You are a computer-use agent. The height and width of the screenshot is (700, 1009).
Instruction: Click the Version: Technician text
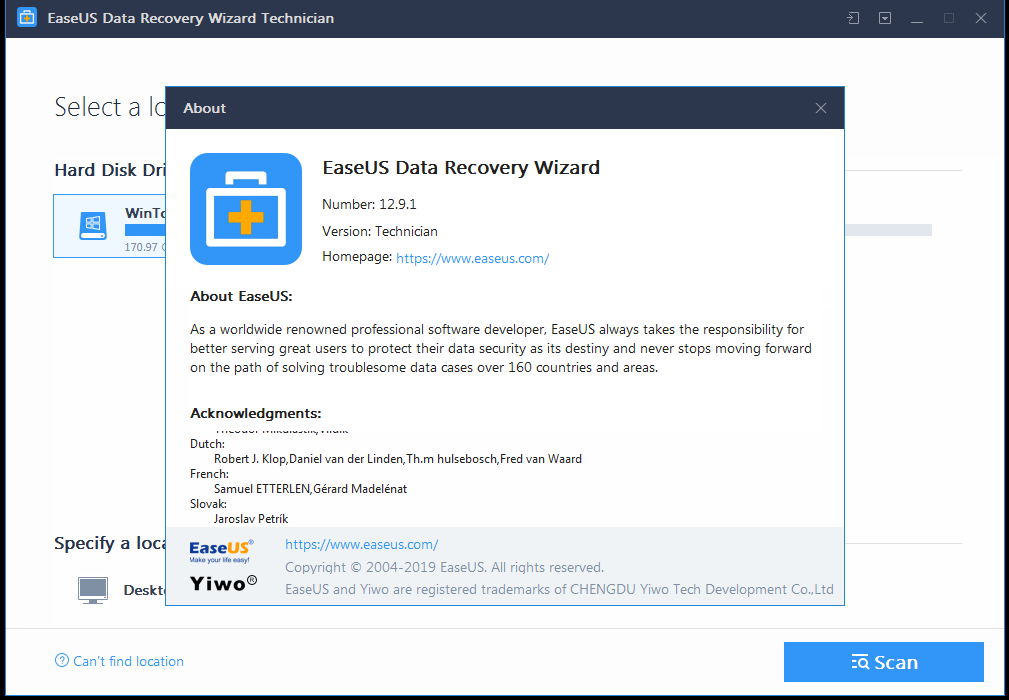point(380,231)
